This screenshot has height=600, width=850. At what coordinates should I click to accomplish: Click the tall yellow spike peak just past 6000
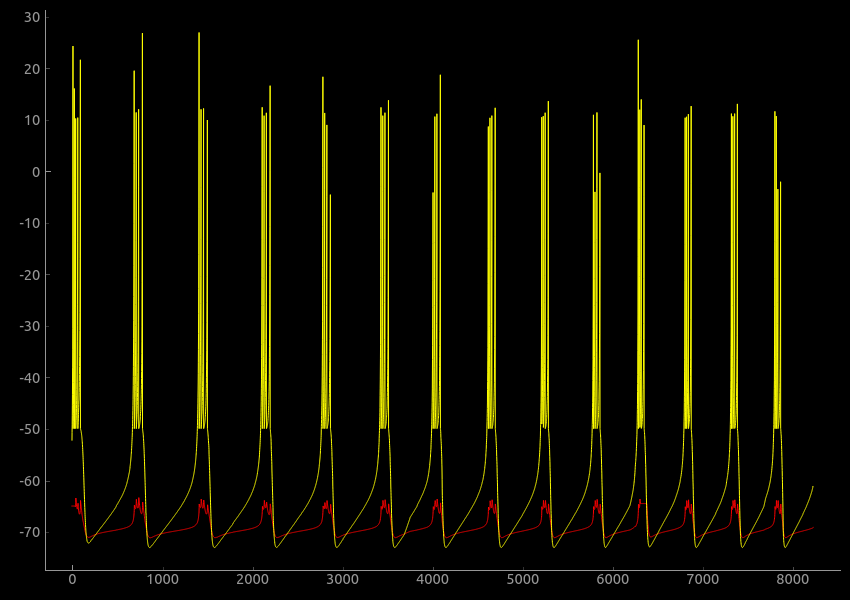click(x=638, y=41)
